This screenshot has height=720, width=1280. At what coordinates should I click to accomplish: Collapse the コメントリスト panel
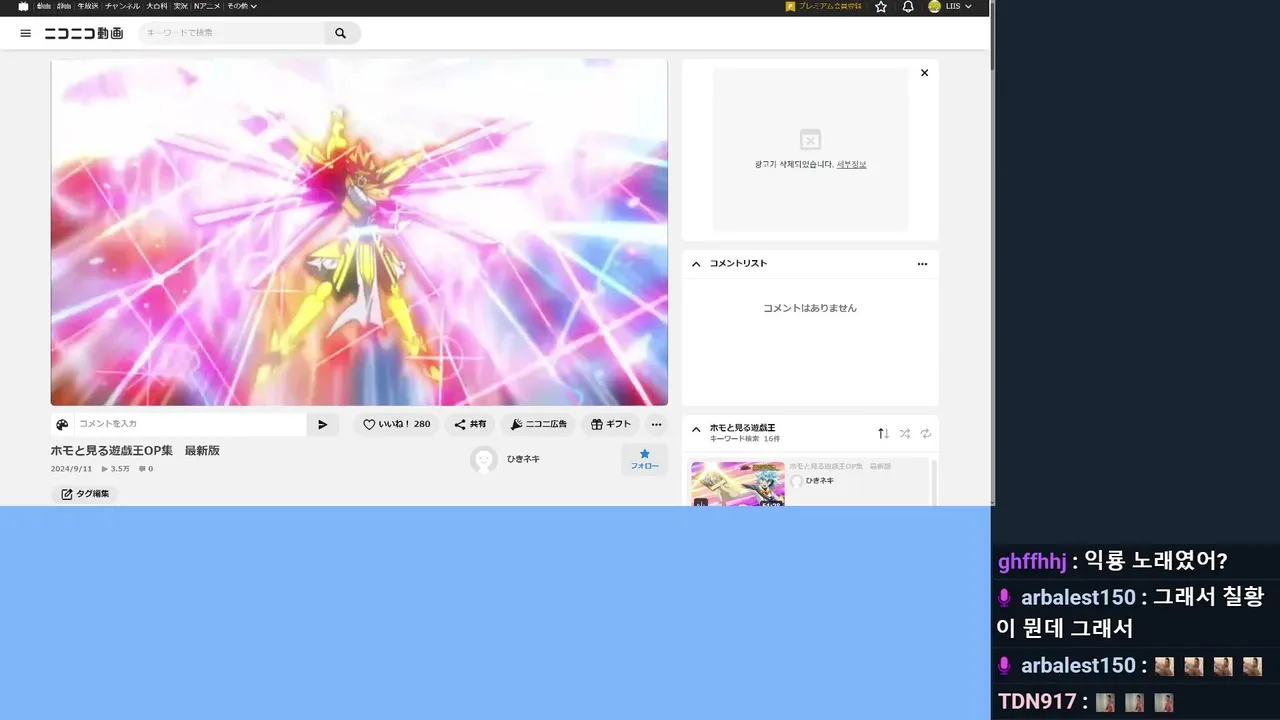point(696,264)
